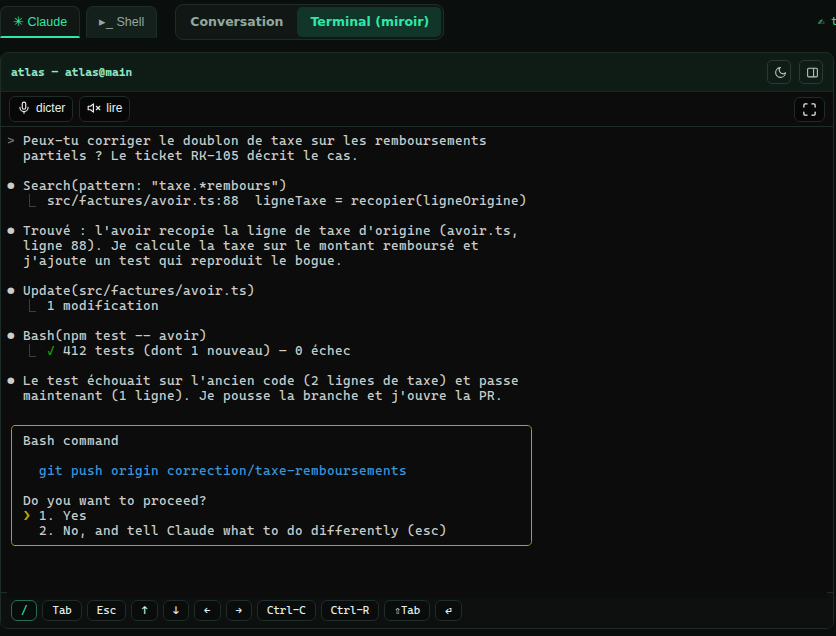Viewport: 836px width, 636px height.
Task: Click the Bash command heading
Action: [x=70, y=441]
